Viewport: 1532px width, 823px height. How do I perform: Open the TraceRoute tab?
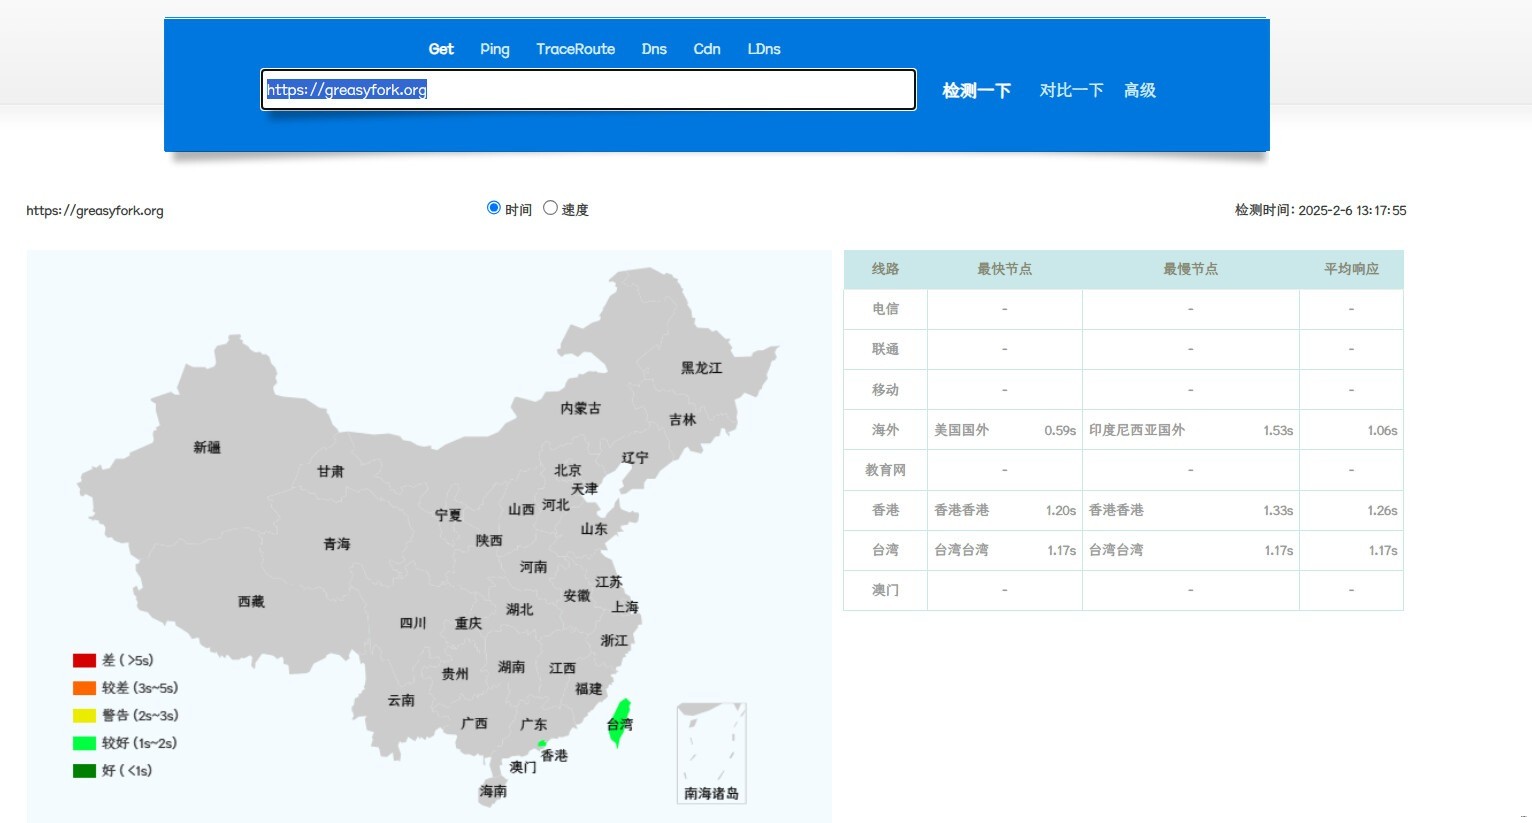[x=575, y=49]
